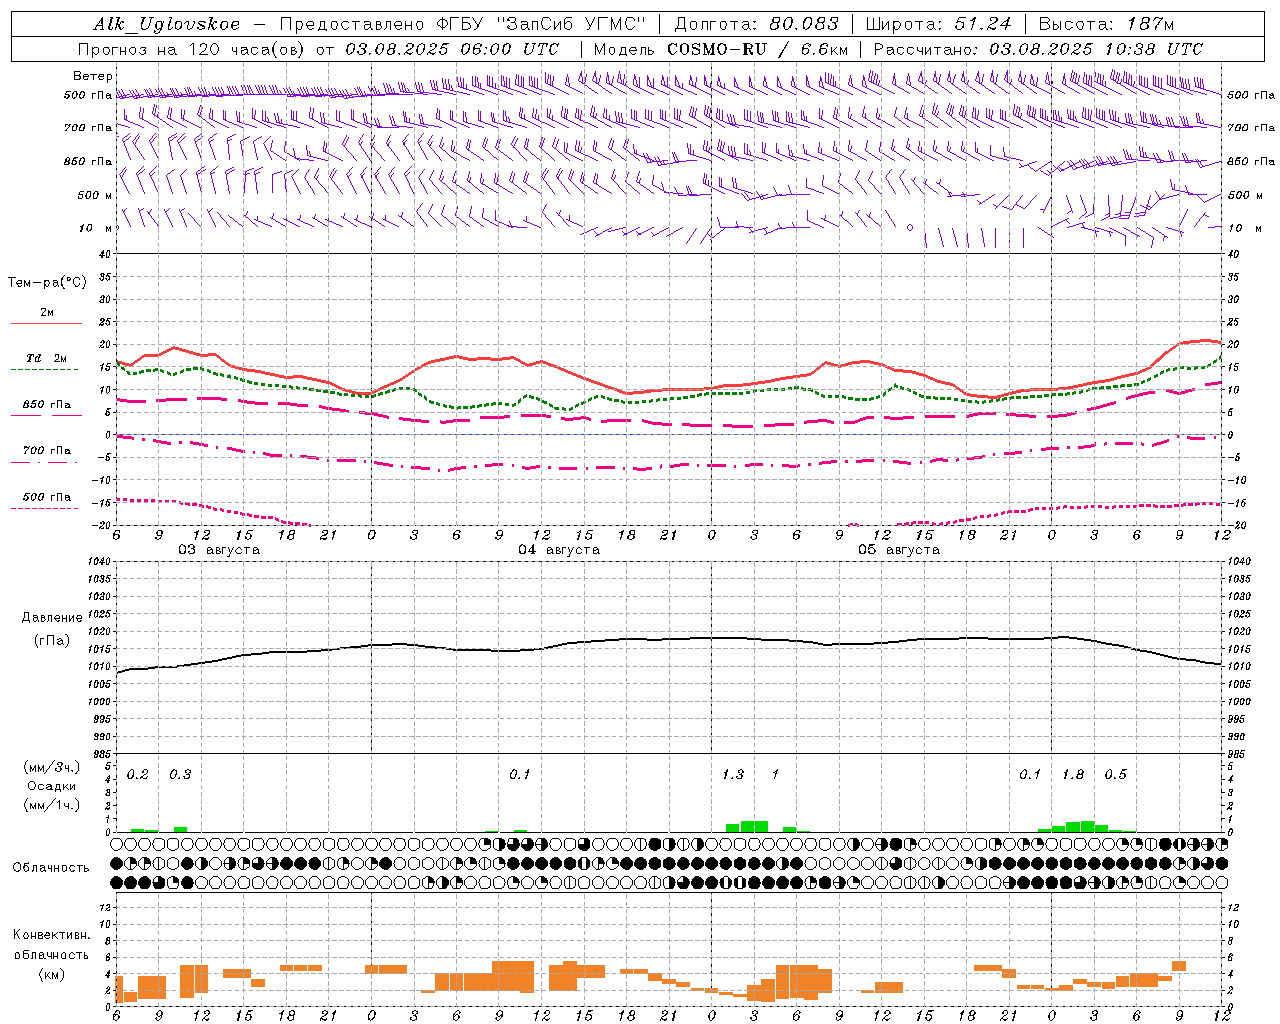1280x1024 pixels.
Task: Click the precipitation value 1.8
Action: (1073, 775)
